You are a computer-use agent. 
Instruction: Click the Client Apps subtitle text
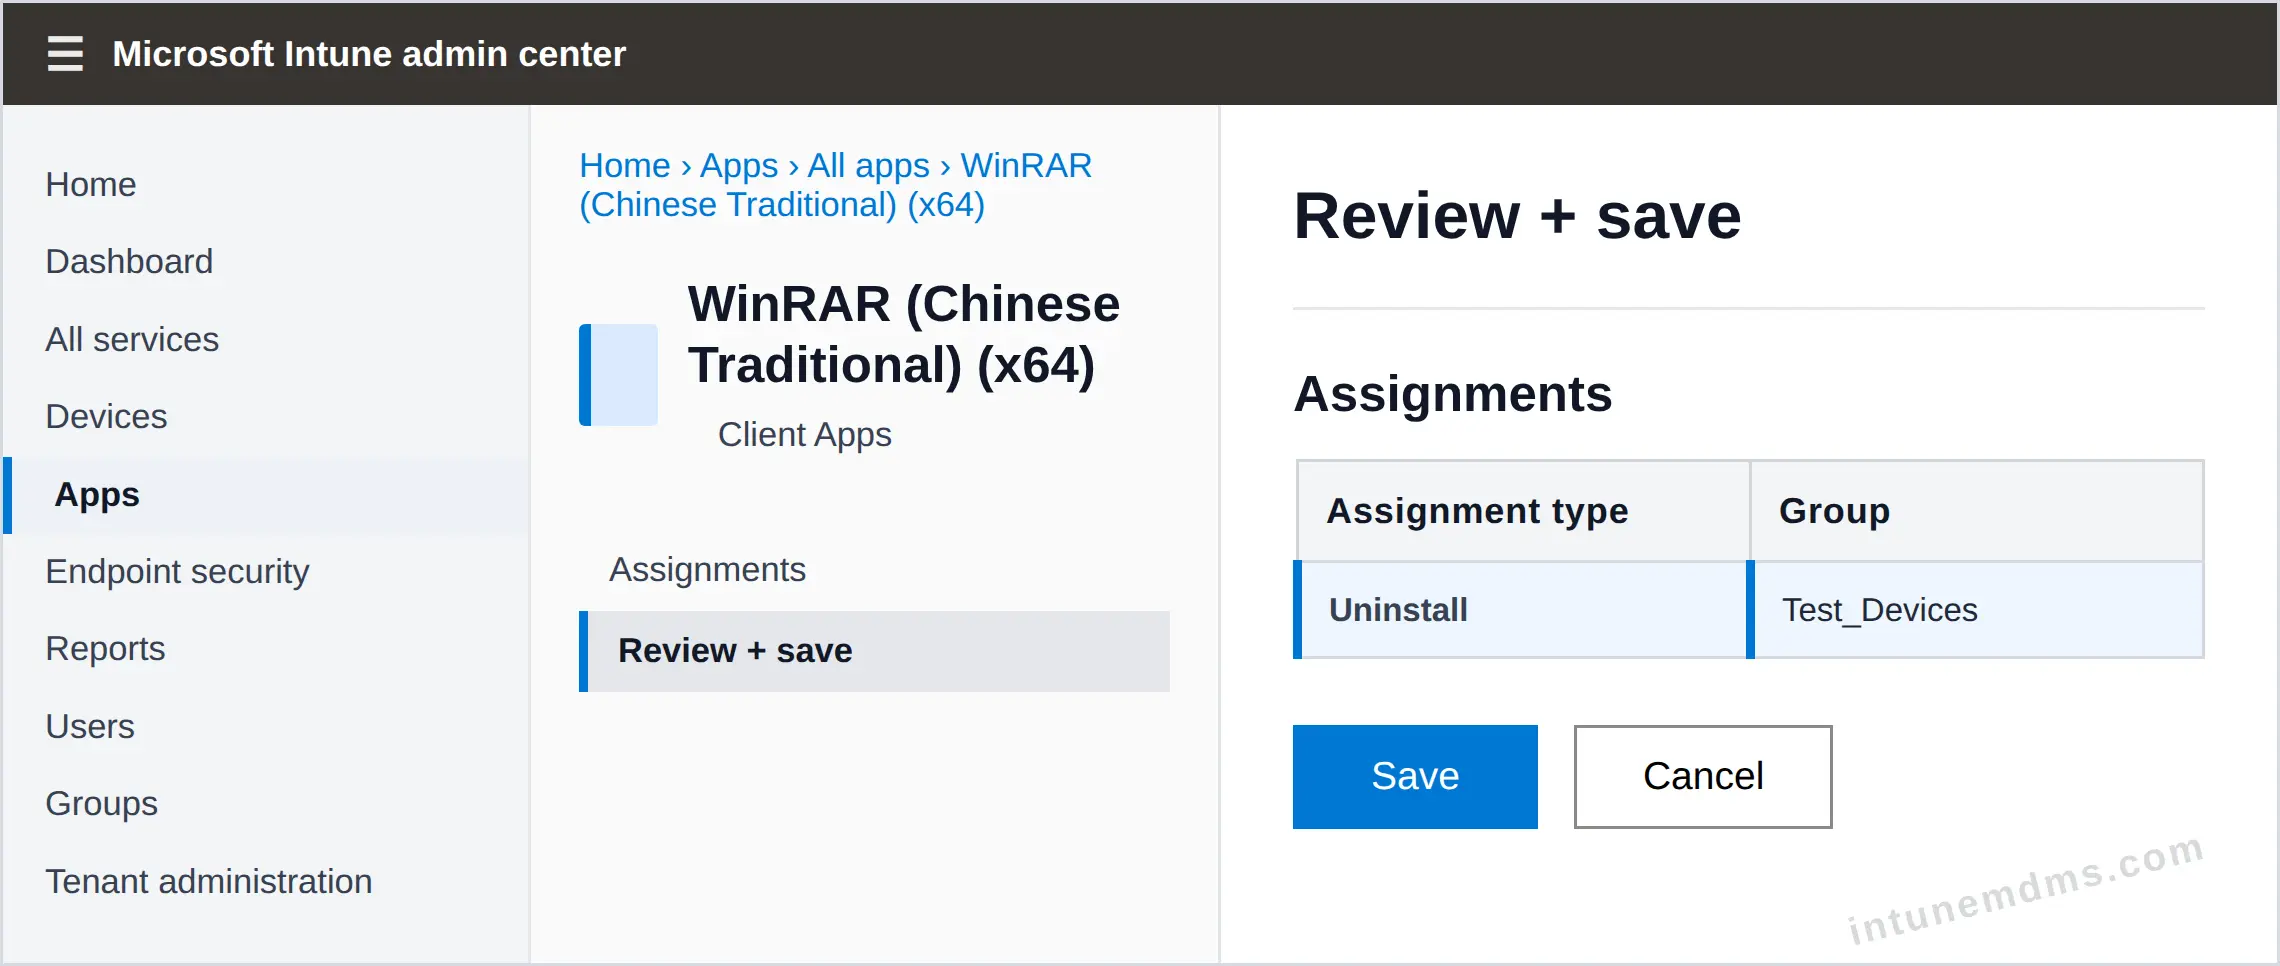pos(804,435)
